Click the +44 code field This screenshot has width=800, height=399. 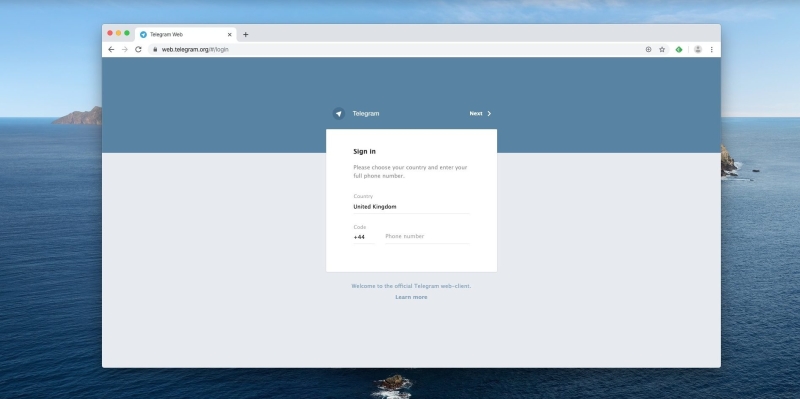tap(364, 237)
